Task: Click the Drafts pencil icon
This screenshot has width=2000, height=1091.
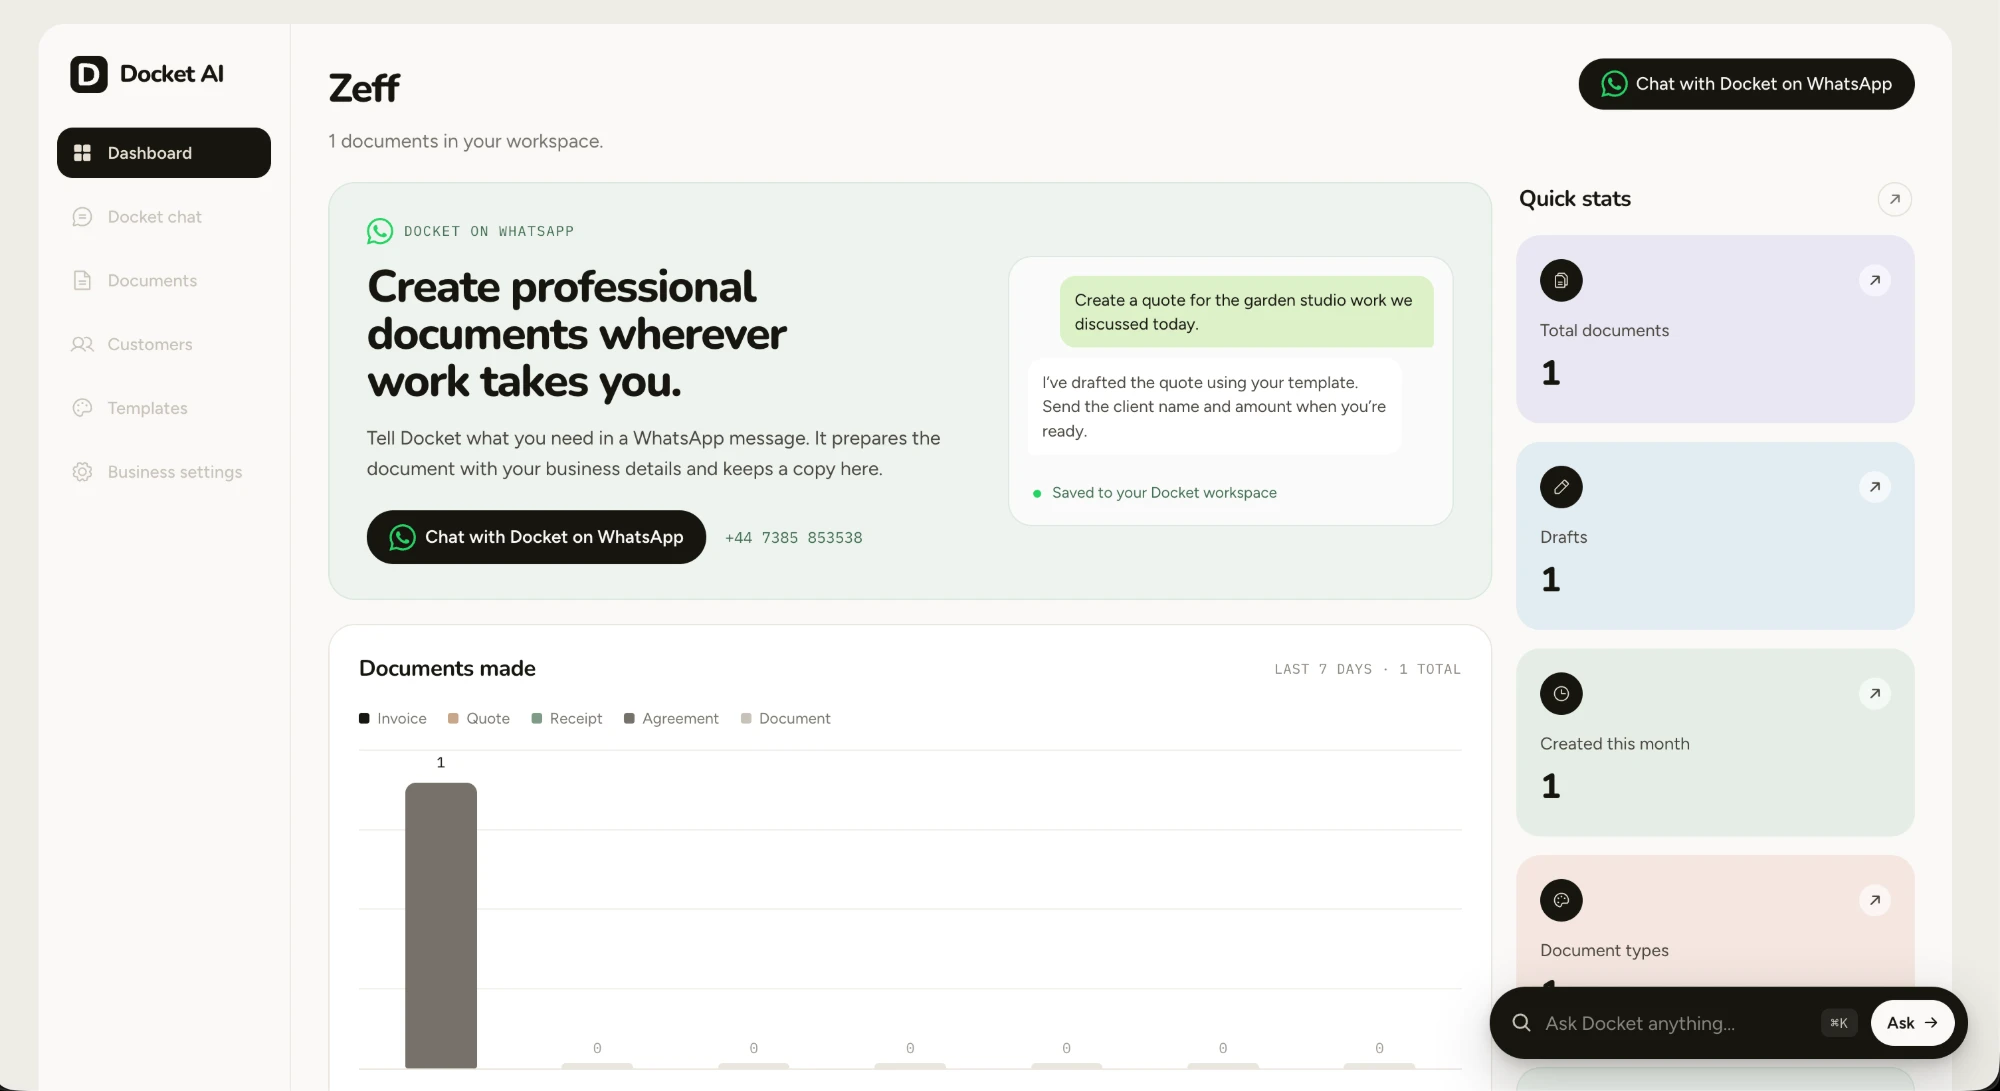Action: tap(1561, 487)
